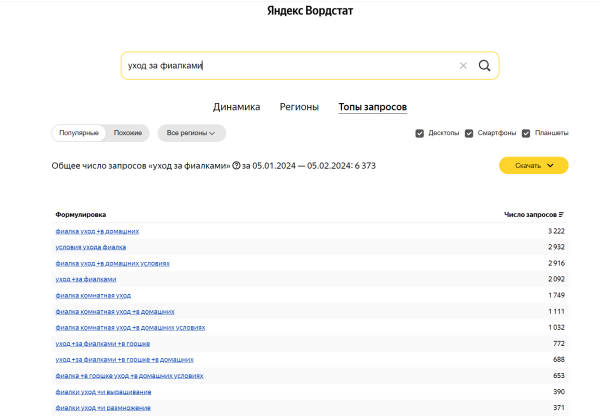The width and height of the screenshot is (600, 418).
Task: Open link 'фиалка комнатная уход +в домашних'
Action: (115, 312)
